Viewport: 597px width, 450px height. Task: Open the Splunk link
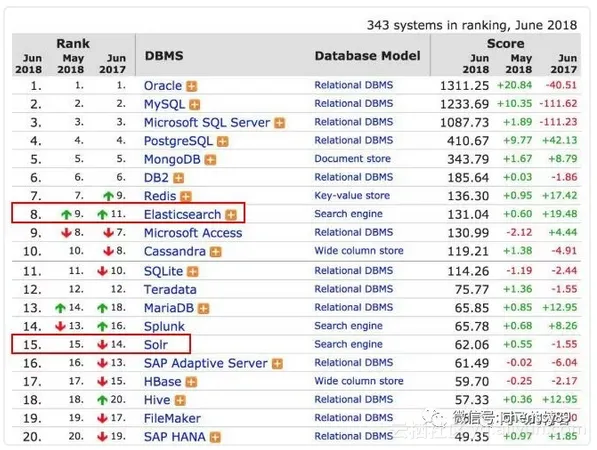tap(164, 326)
